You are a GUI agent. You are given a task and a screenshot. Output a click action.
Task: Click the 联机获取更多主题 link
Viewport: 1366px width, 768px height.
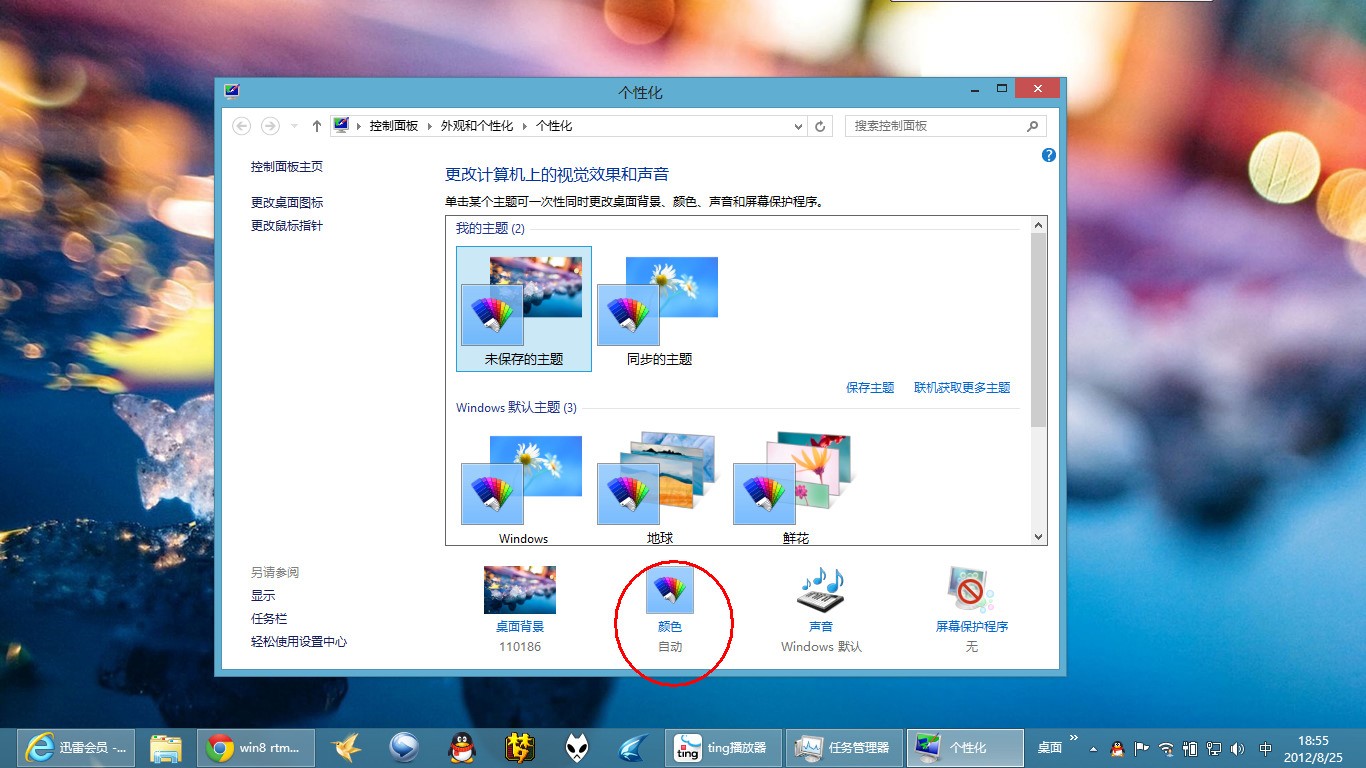962,388
